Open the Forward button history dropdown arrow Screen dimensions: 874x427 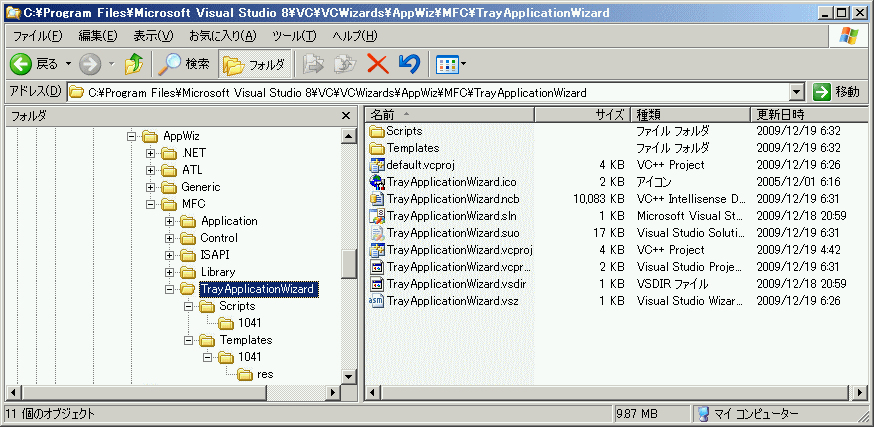tap(111, 65)
